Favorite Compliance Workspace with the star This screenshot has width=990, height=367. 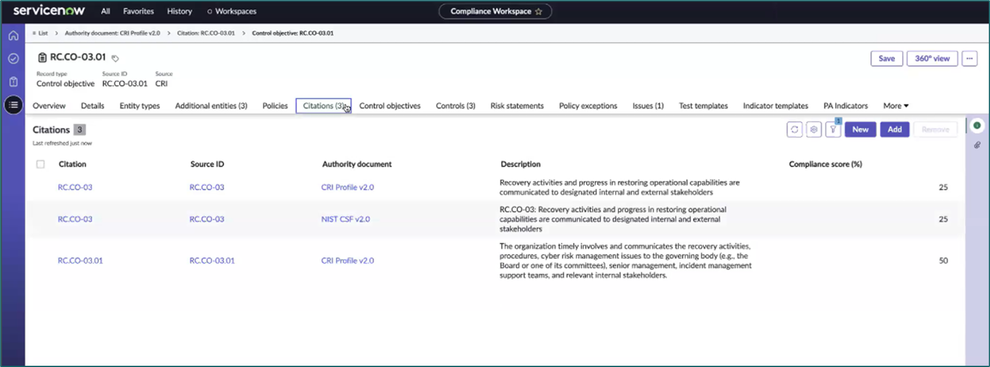click(x=539, y=11)
